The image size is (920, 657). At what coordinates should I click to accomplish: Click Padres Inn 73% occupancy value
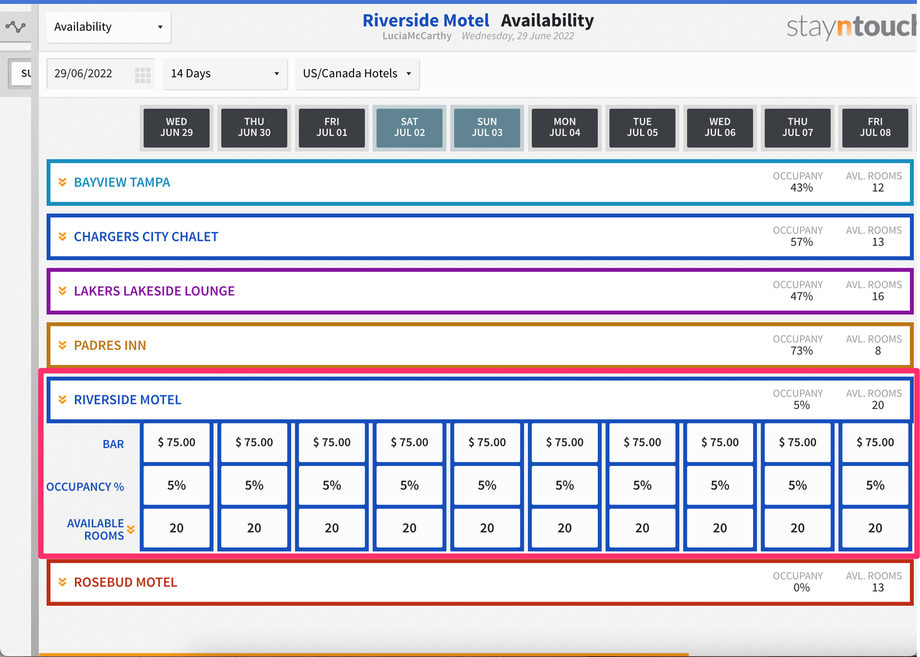point(801,351)
